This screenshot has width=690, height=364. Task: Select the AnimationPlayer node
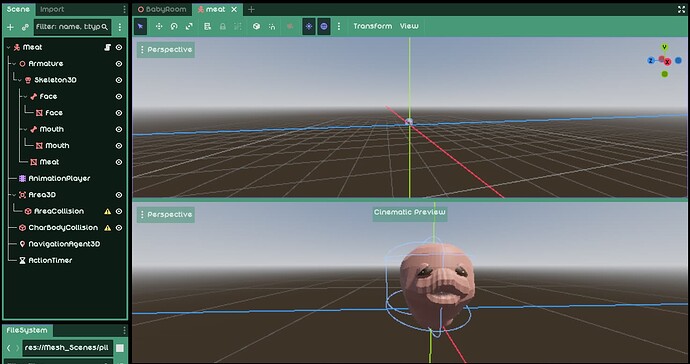(59, 178)
